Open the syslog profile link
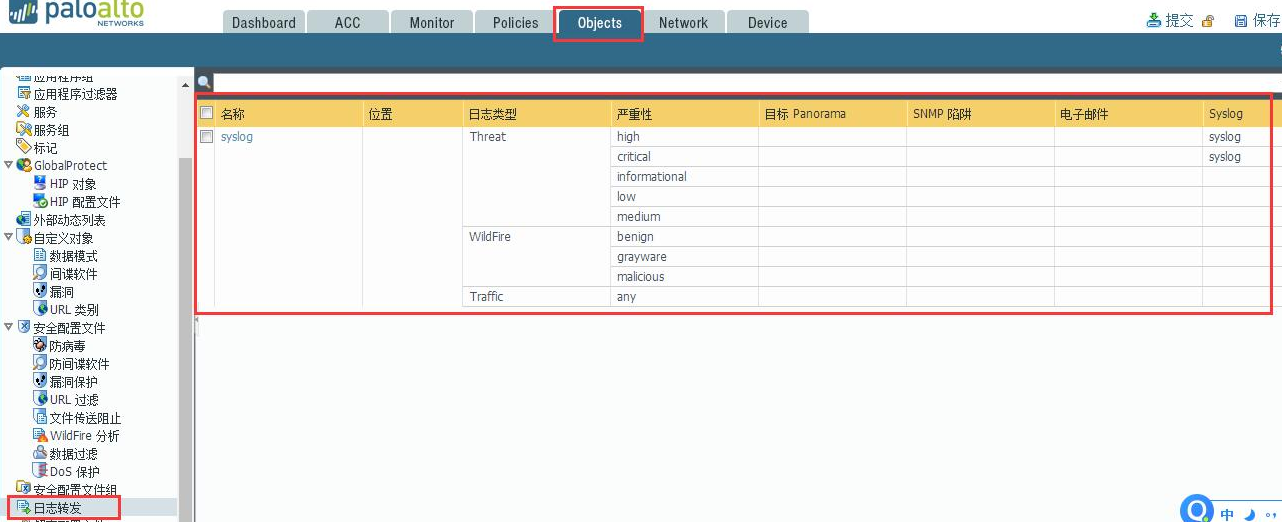 [237, 137]
